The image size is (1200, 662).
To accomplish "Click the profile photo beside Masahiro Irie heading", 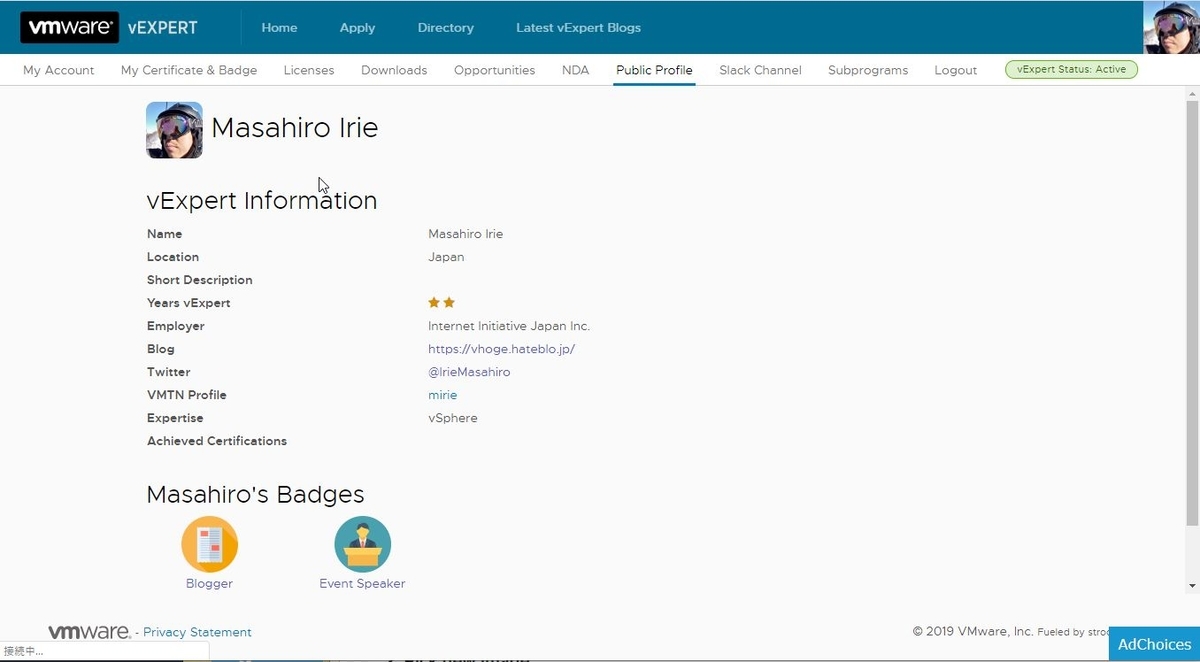I will tap(174, 130).
